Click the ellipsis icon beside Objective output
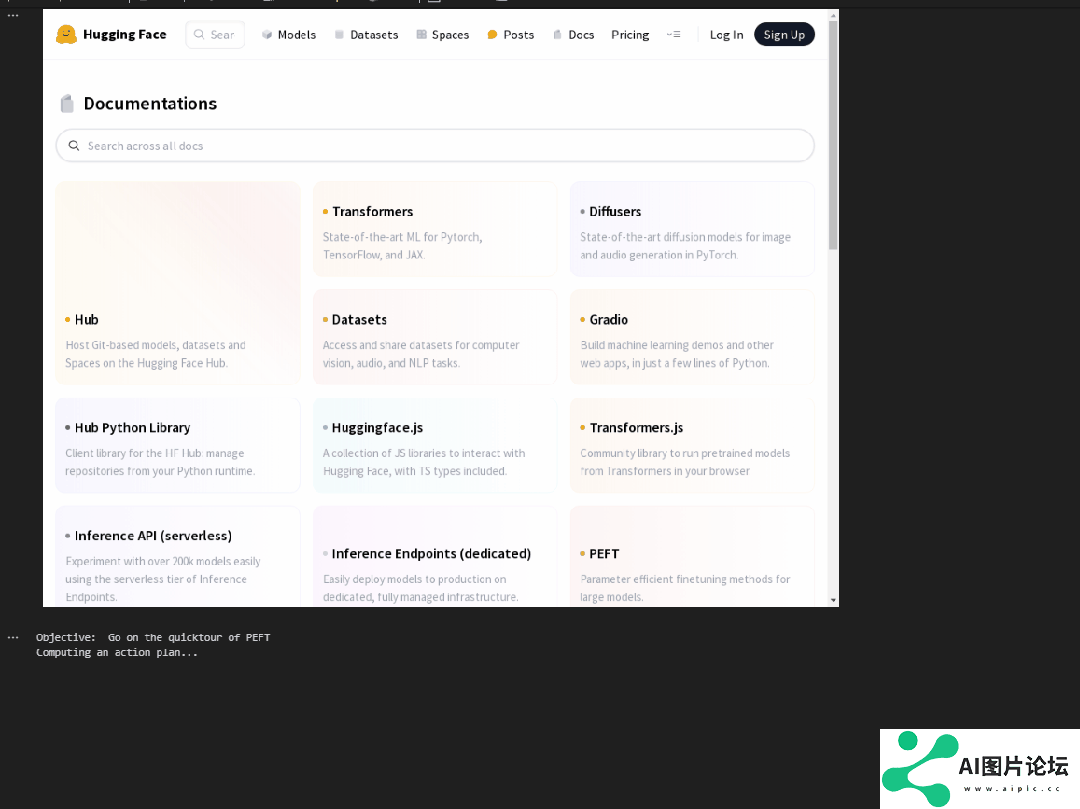1080x809 pixels. [13, 638]
